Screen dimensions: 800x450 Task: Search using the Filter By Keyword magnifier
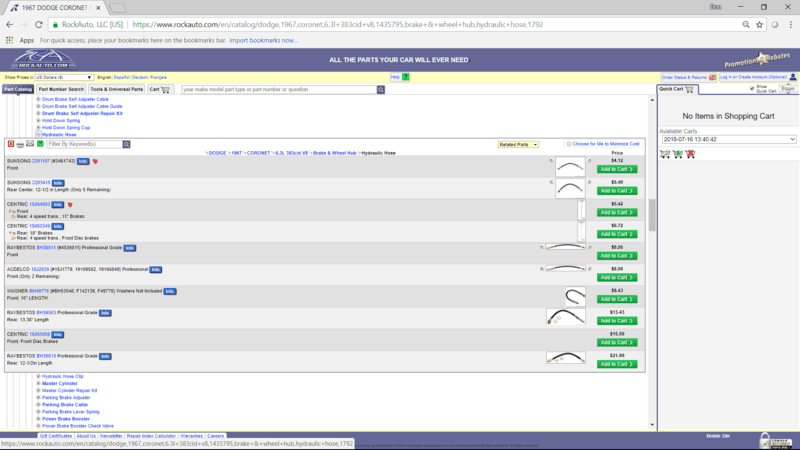click(127, 144)
